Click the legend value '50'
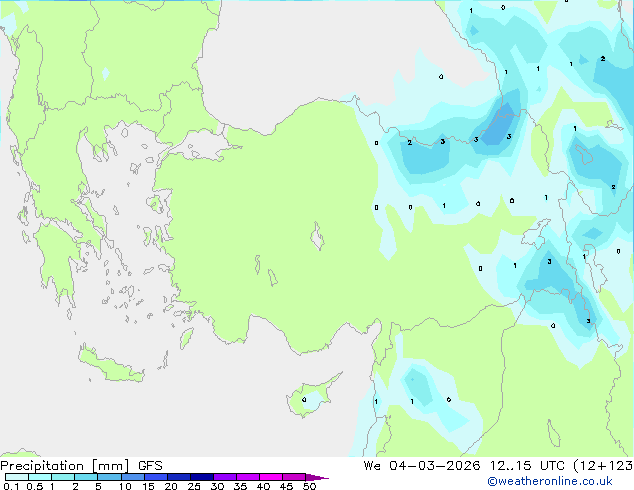The image size is (634, 490). [x=309, y=486]
